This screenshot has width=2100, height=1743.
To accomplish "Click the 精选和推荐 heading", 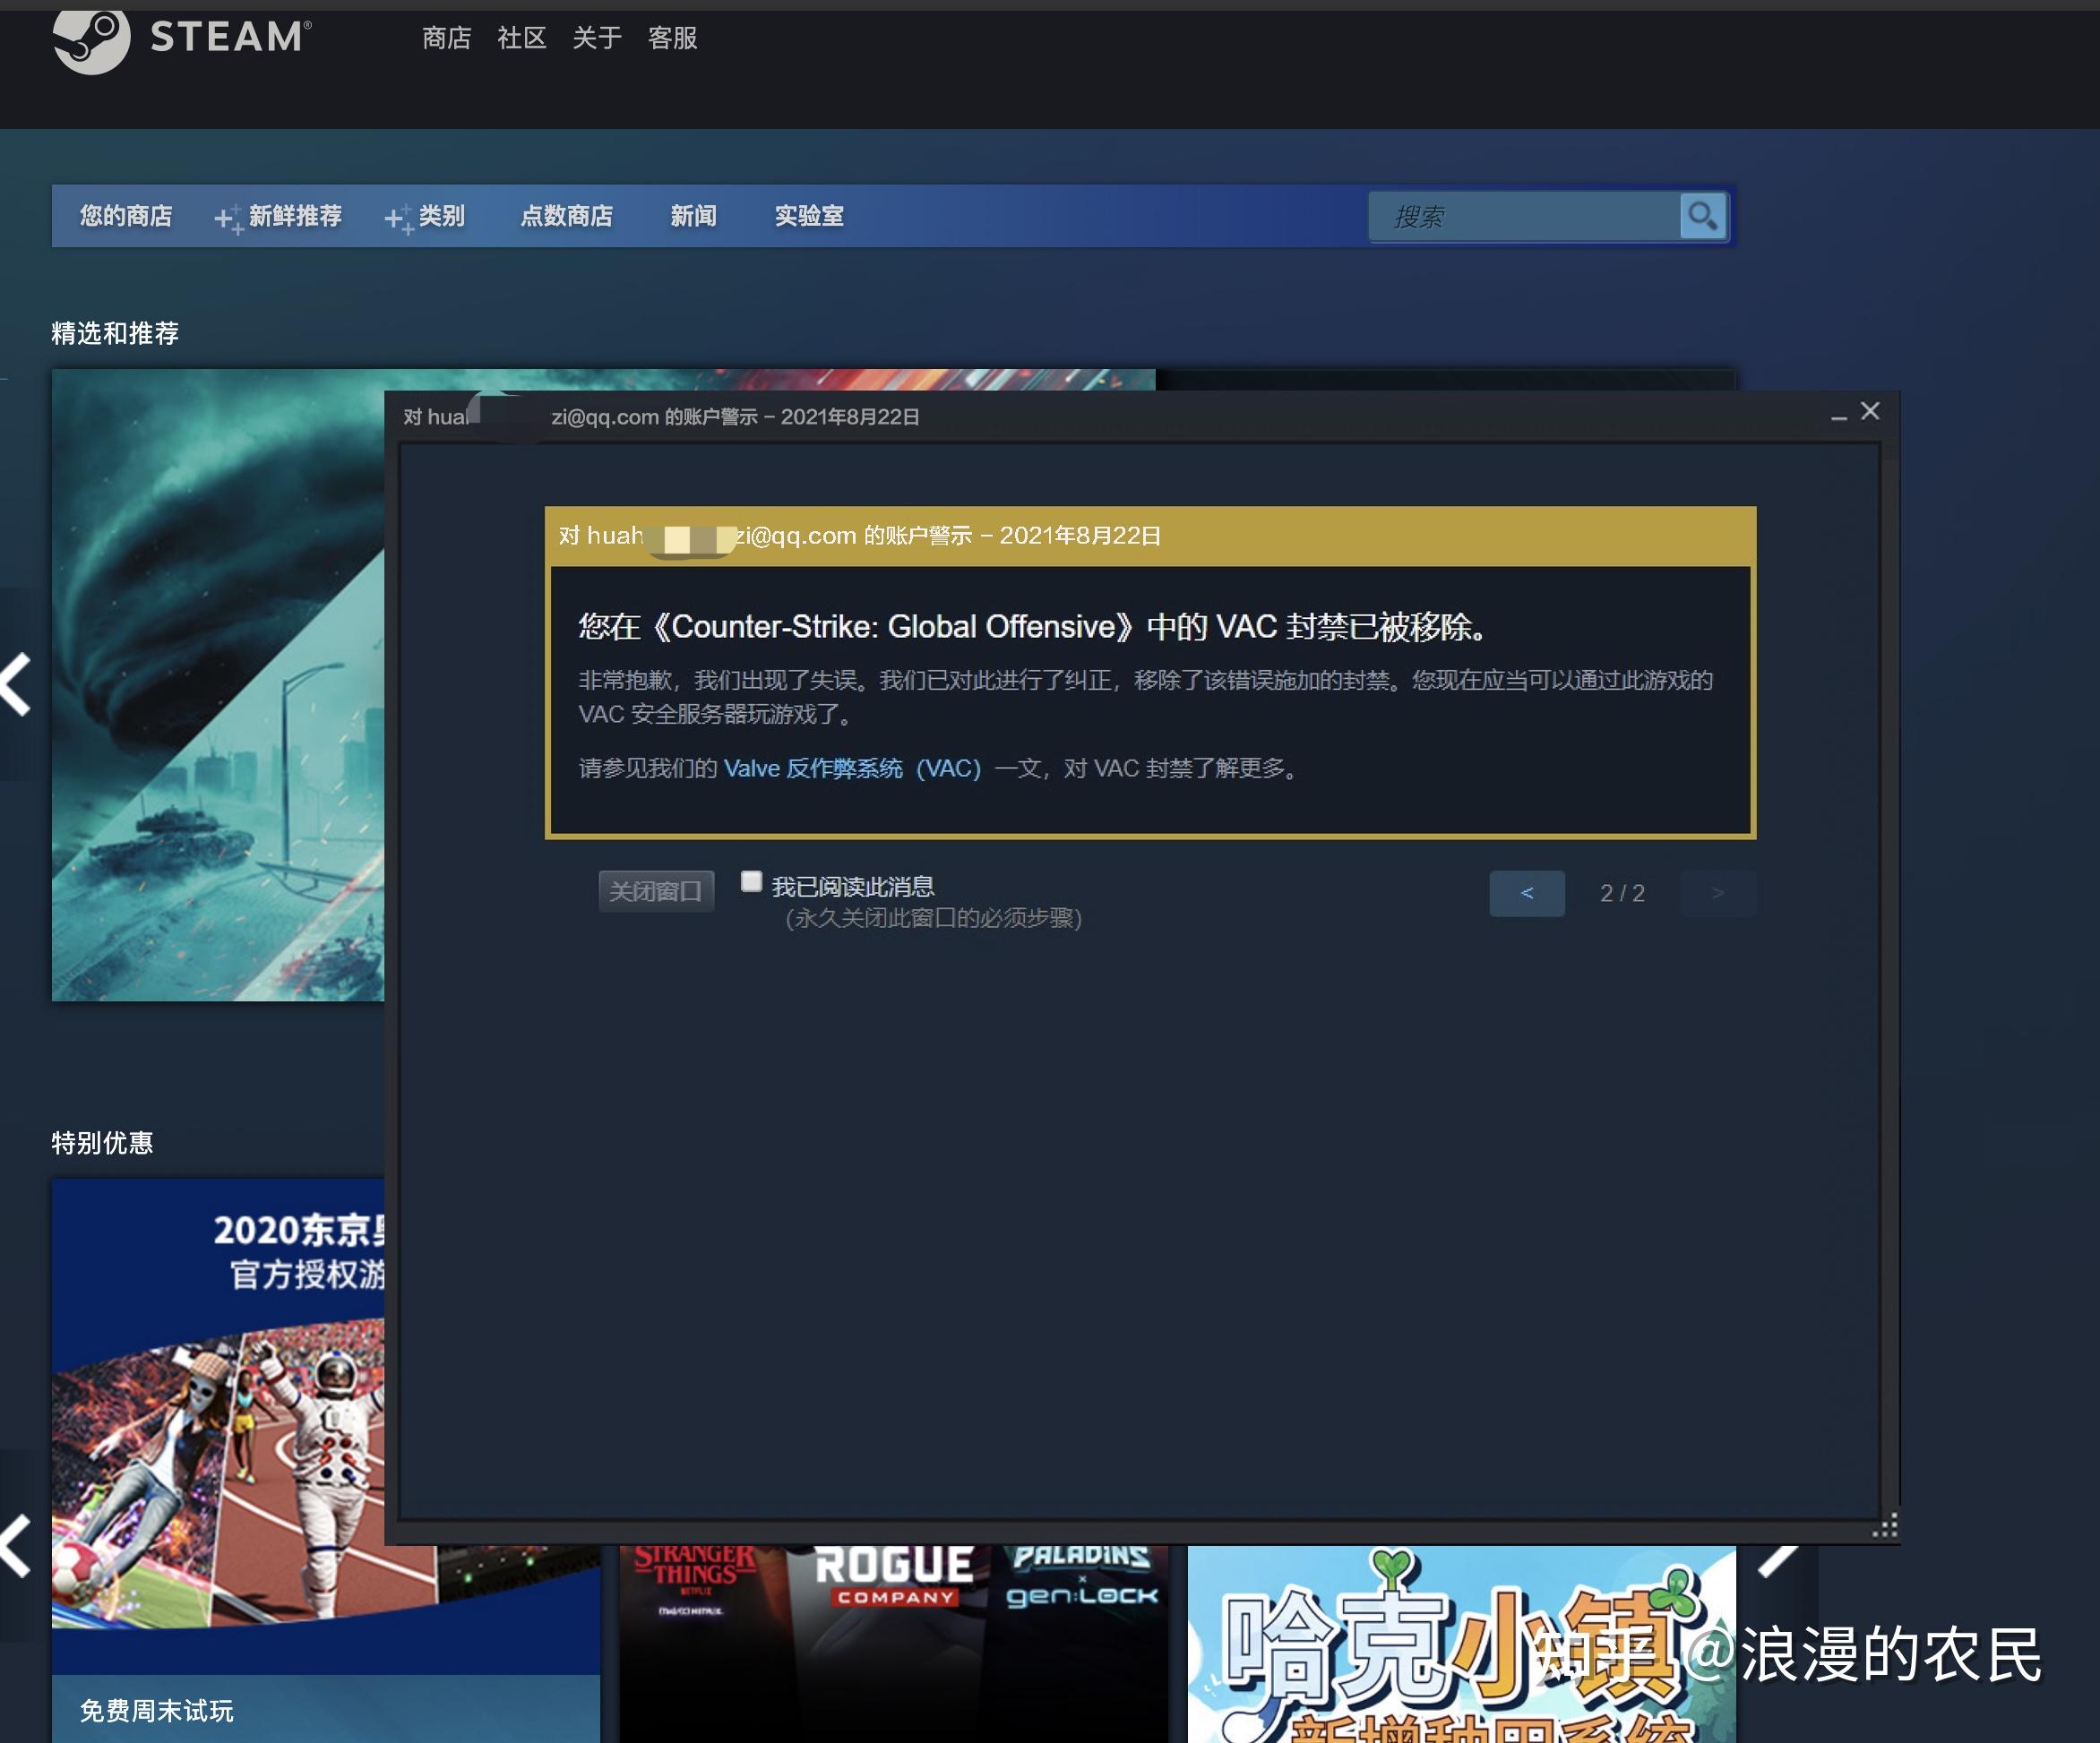I will pos(115,333).
